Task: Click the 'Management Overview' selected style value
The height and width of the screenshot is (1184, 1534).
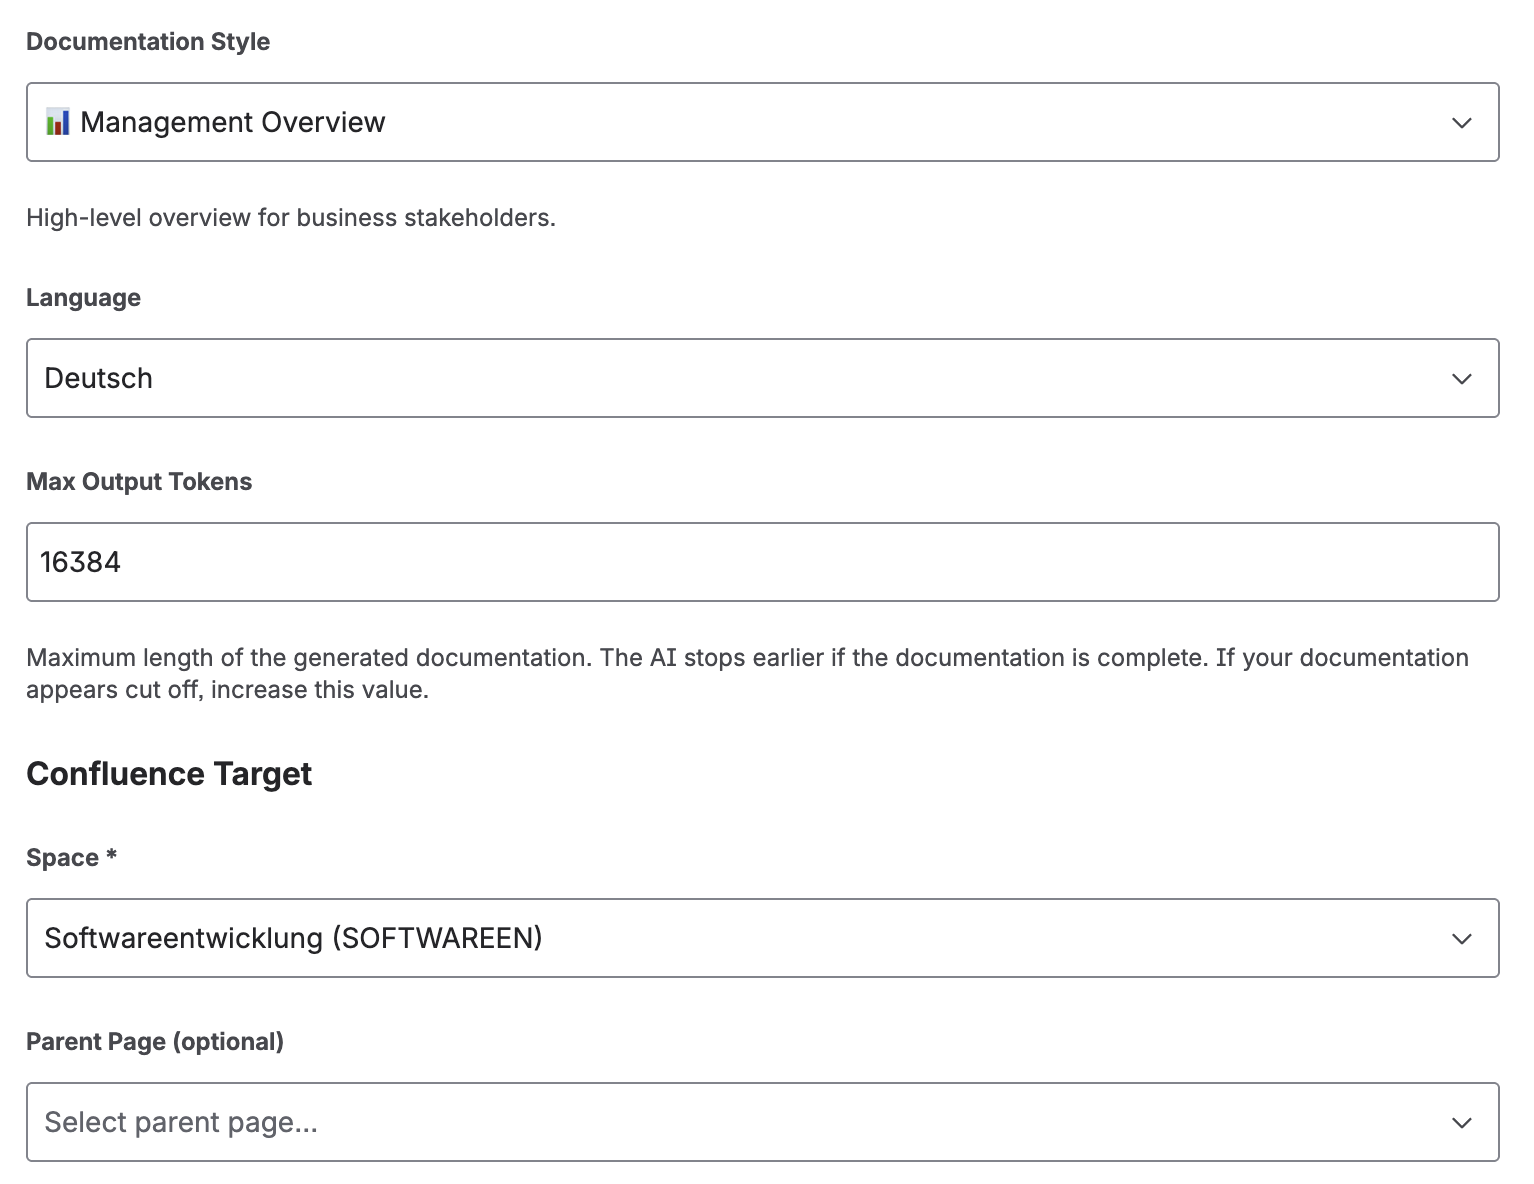Action: click(232, 121)
